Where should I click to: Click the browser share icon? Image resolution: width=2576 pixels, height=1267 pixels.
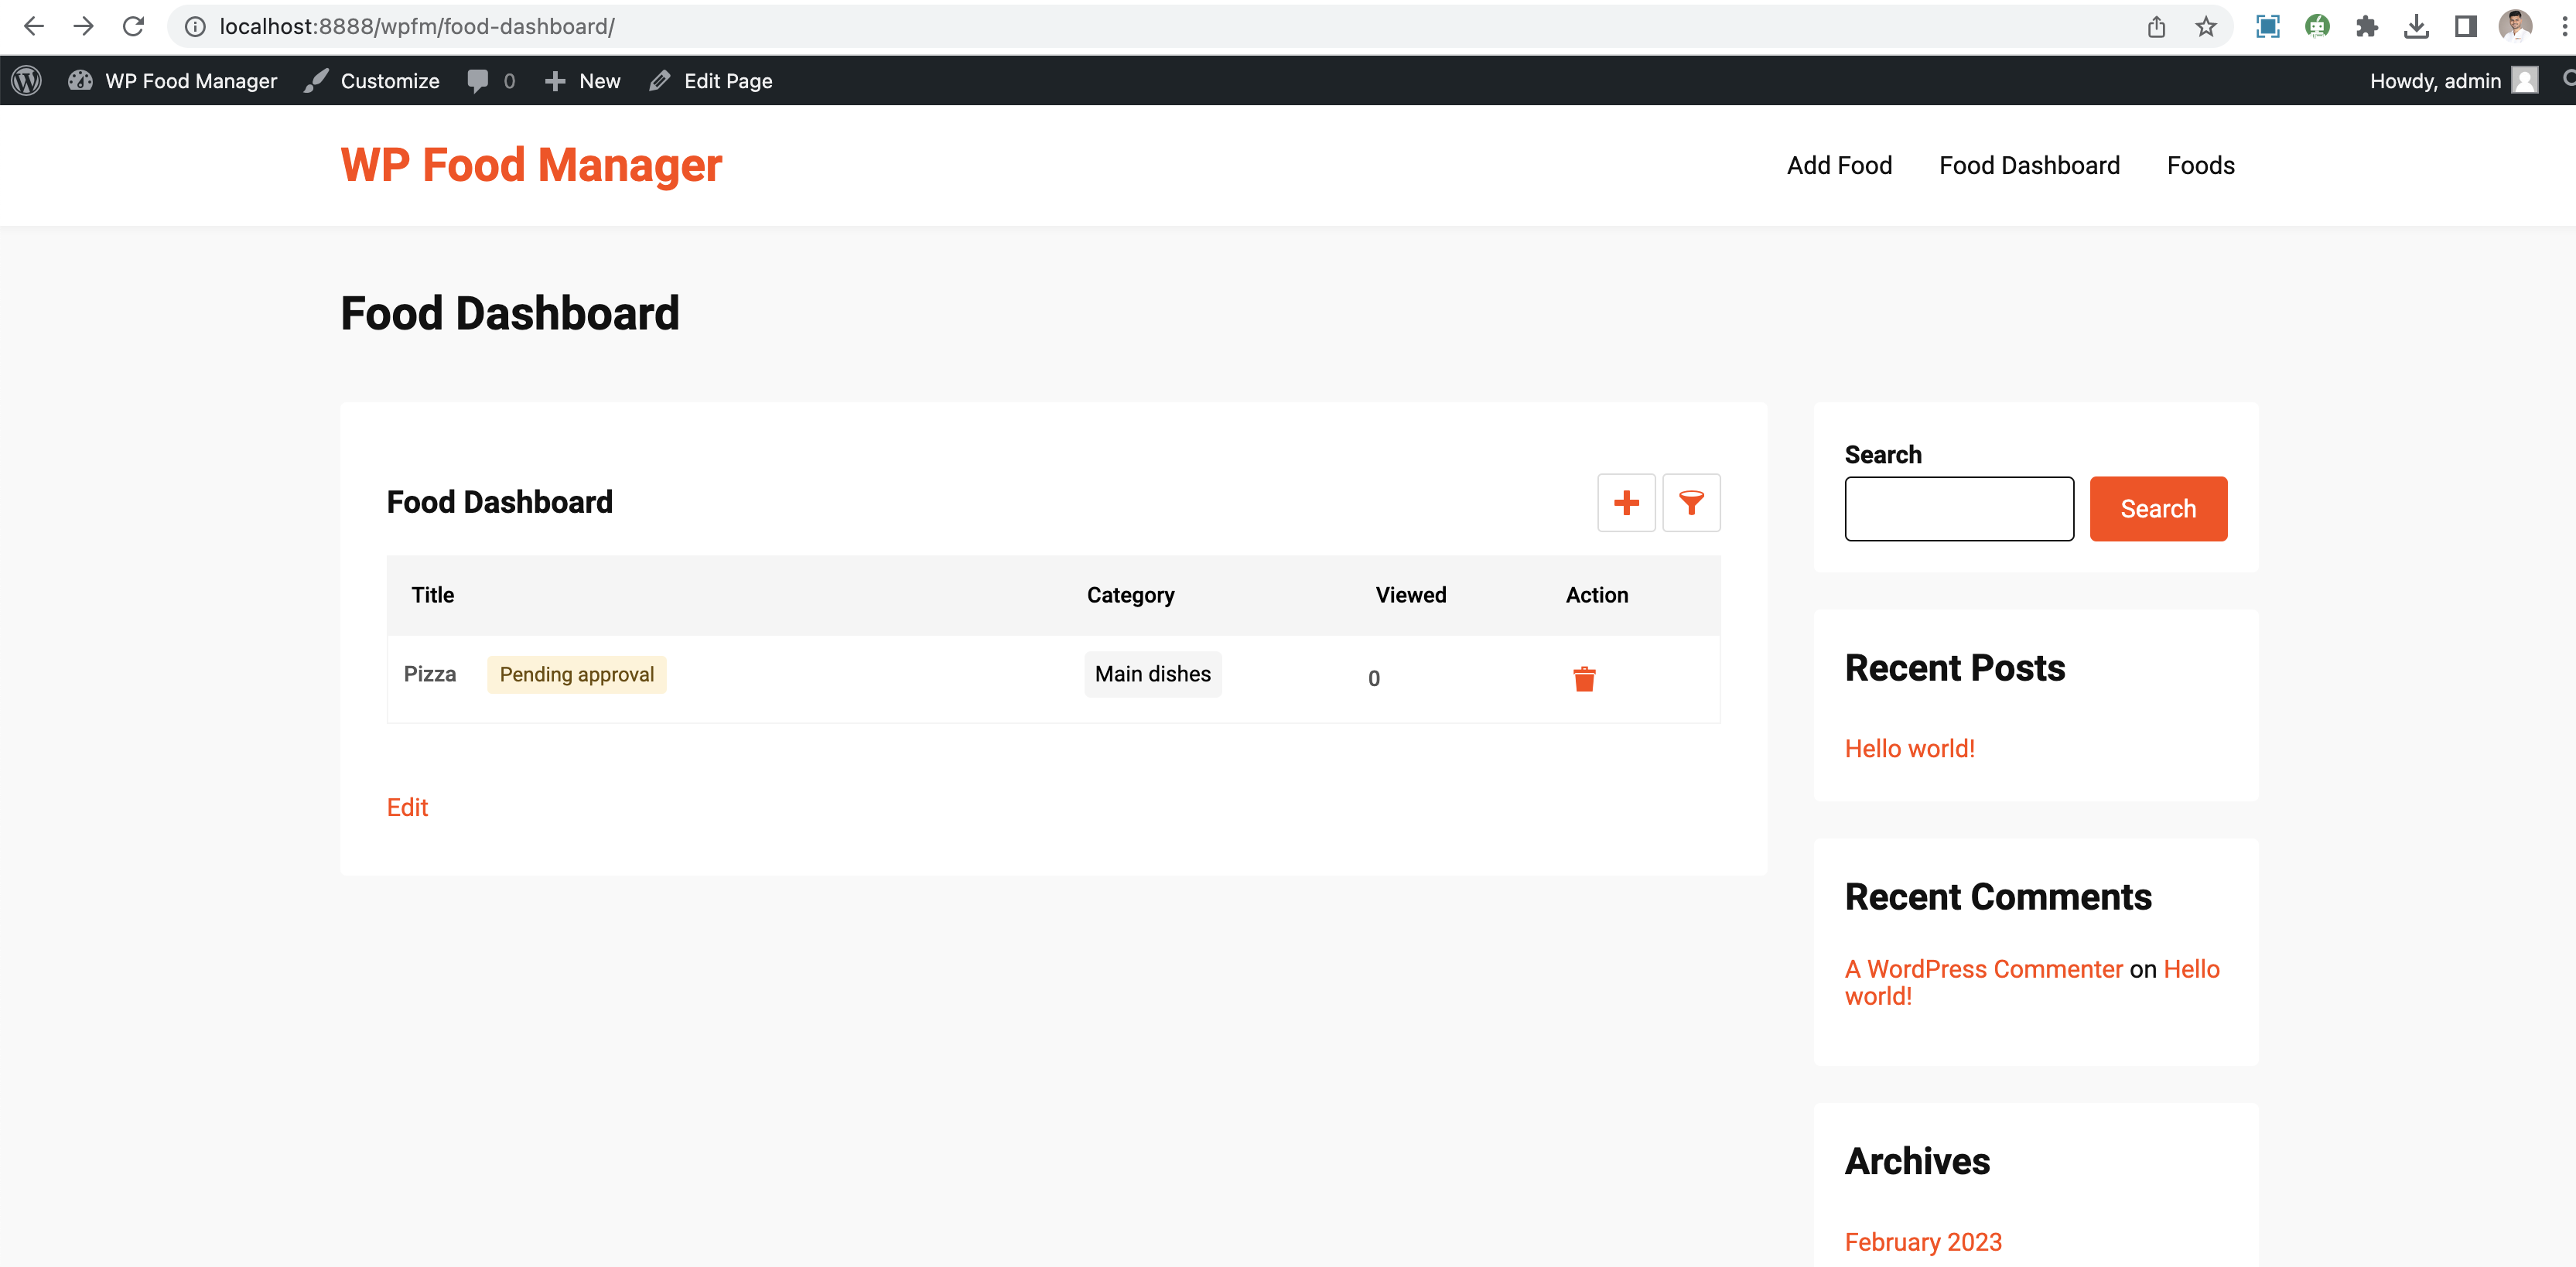pos(2155,26)
